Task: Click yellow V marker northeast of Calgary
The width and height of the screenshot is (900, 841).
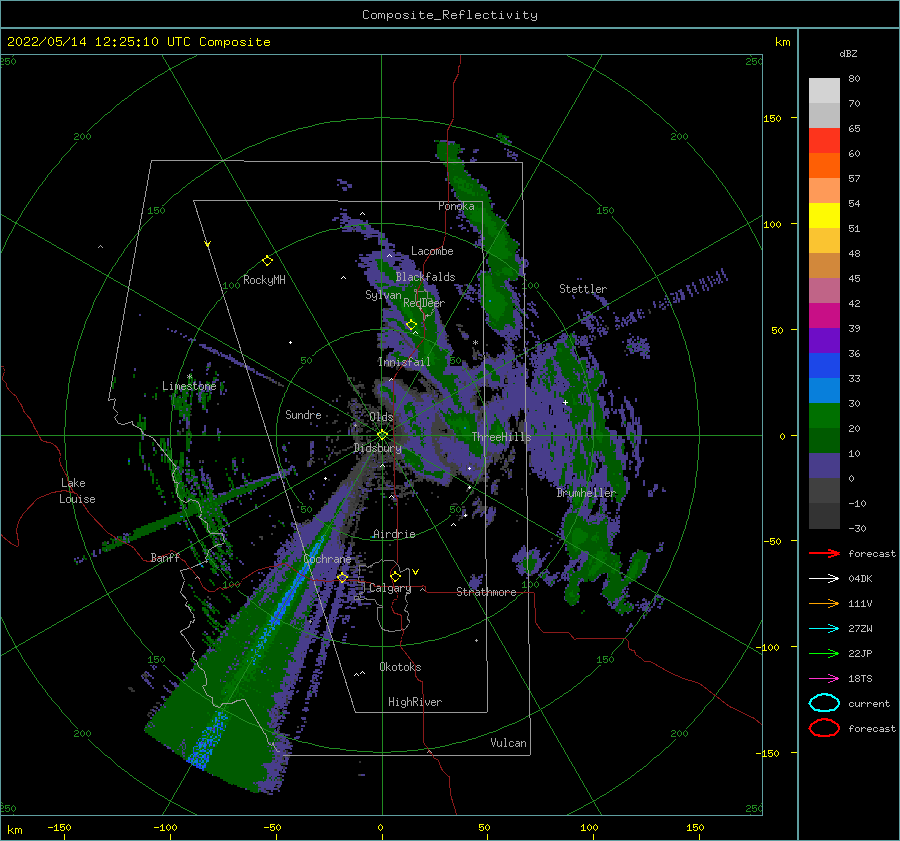Action: tap(416, 572)
